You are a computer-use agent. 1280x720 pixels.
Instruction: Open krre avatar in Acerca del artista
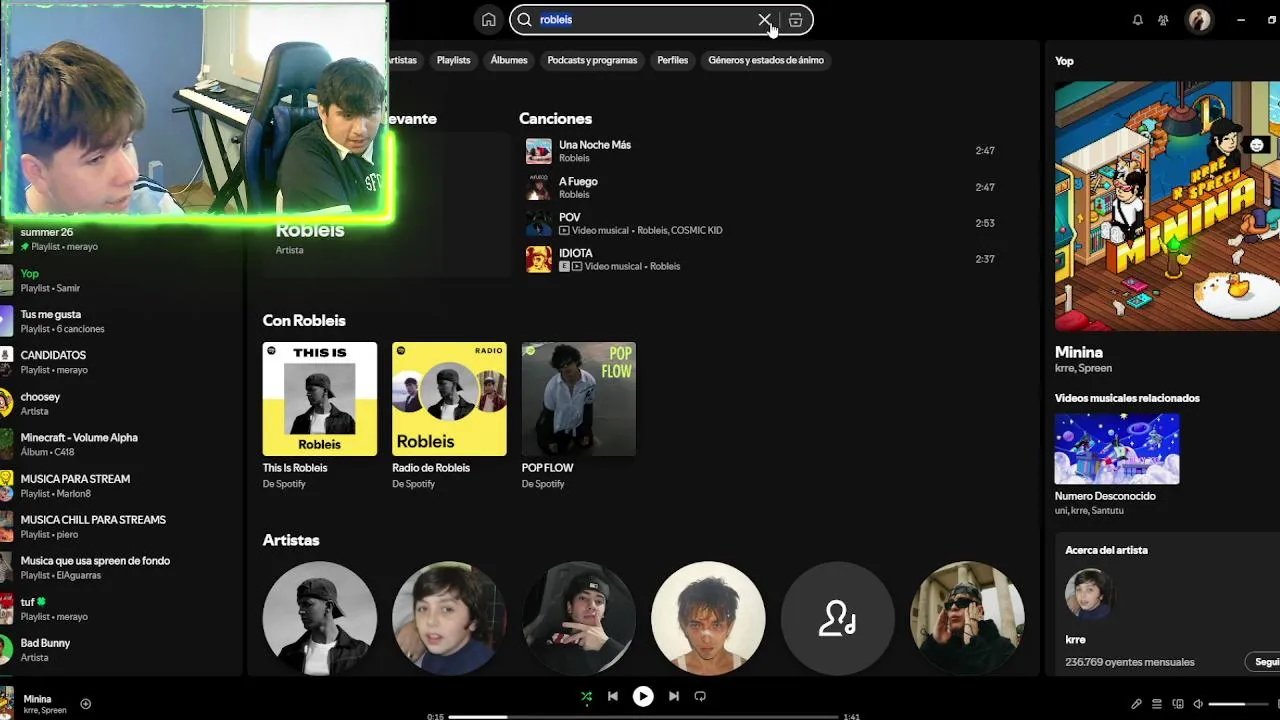(1089, 595)
